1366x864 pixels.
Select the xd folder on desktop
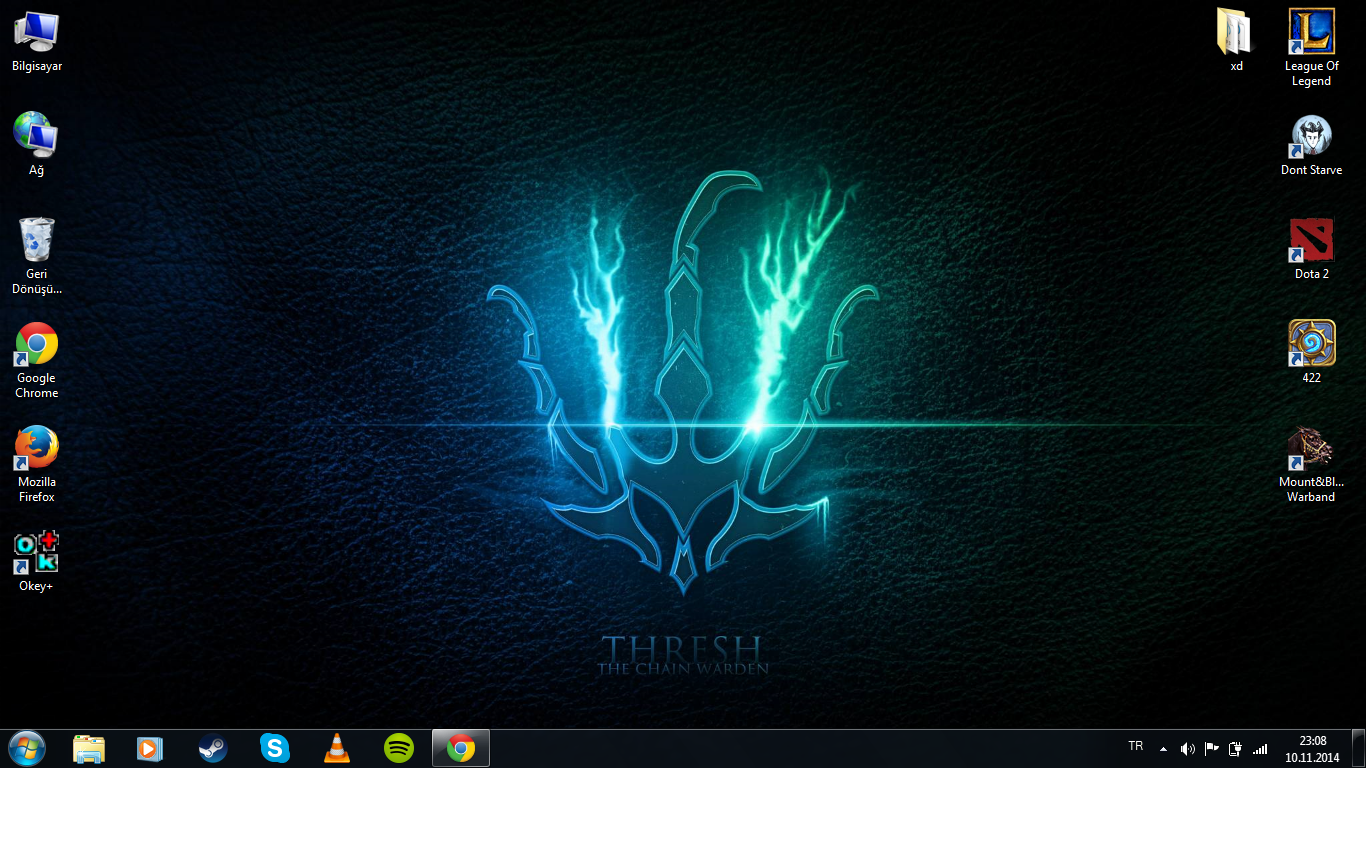click(x=1236, y=40)
